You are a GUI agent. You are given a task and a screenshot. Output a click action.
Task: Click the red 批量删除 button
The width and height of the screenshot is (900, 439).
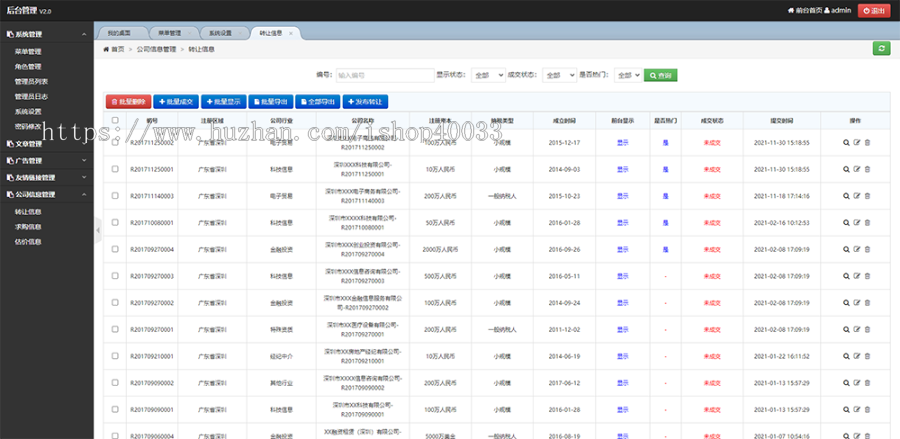pos(127,101)
